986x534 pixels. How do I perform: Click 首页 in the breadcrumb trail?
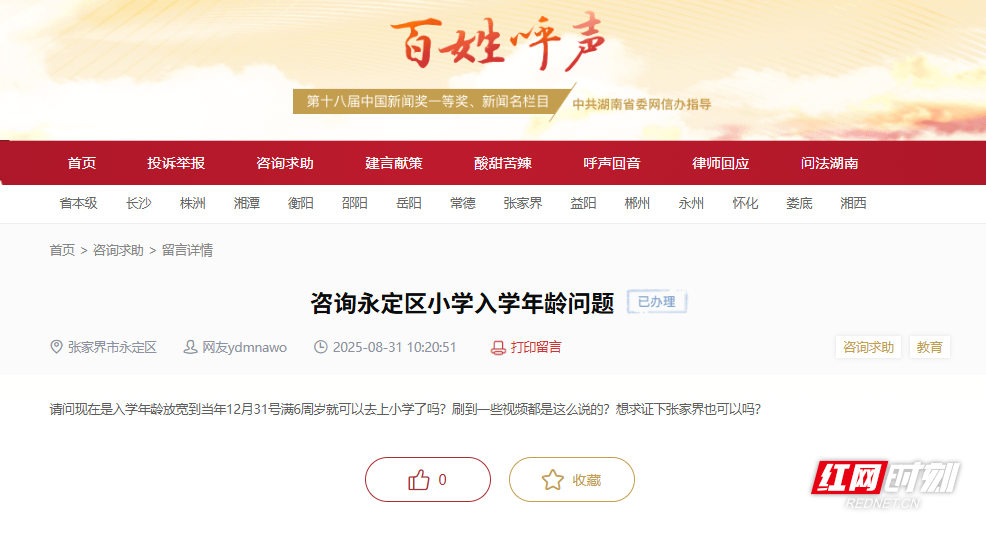[x=62, y=250]
